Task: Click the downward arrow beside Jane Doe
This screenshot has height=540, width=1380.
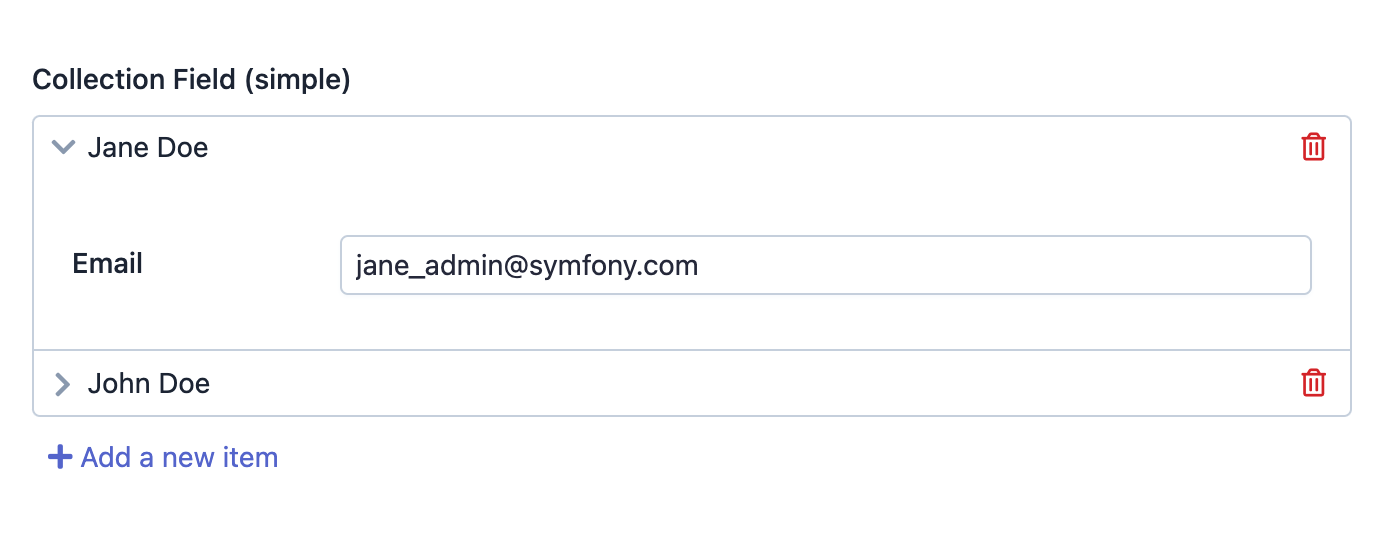Action: 63,148
